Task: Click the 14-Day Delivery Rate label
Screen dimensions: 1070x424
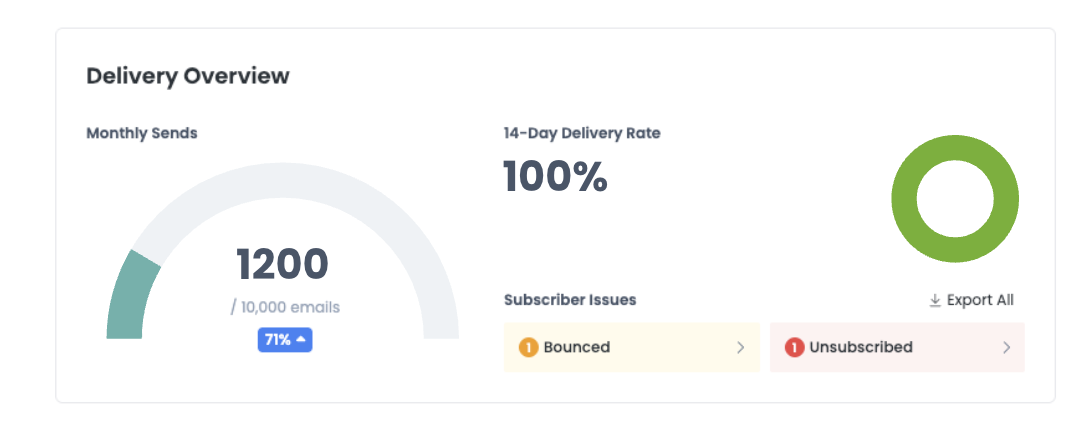Action: click(582, 132)
